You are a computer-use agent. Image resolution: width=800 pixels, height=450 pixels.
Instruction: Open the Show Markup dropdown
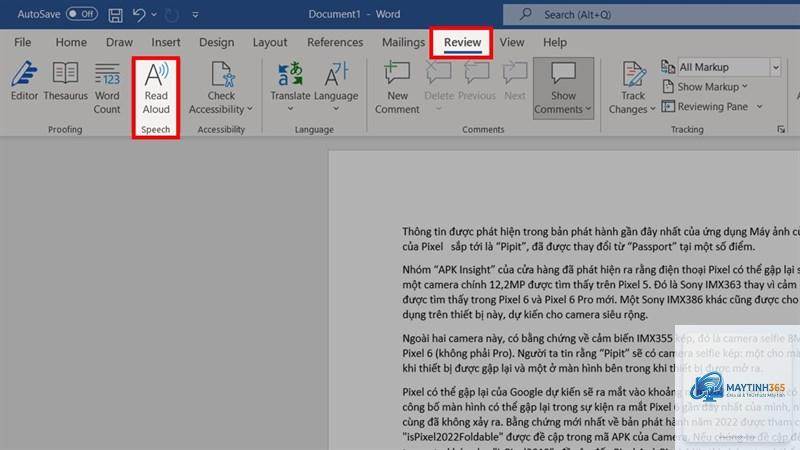coord(704,87)
